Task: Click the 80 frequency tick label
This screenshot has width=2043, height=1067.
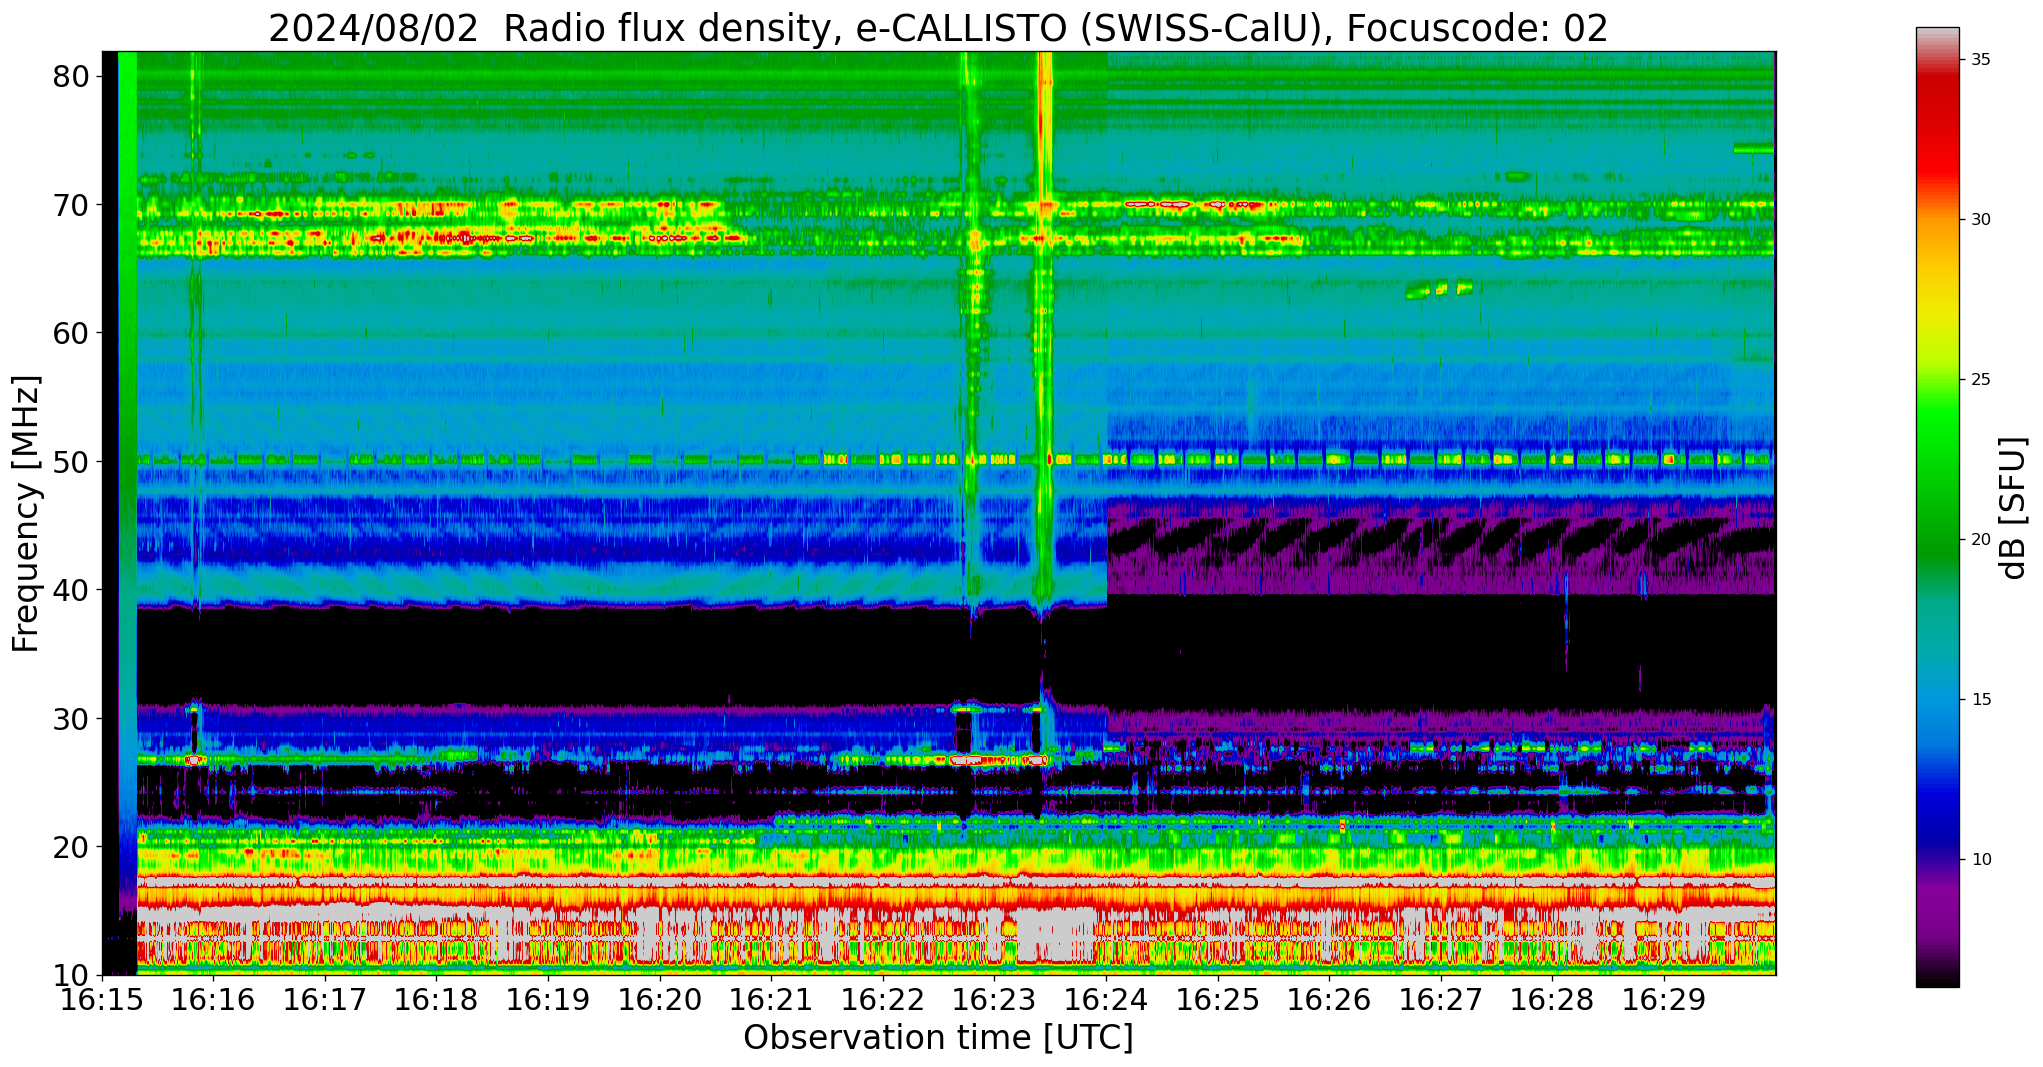Action: click(73, 76)
